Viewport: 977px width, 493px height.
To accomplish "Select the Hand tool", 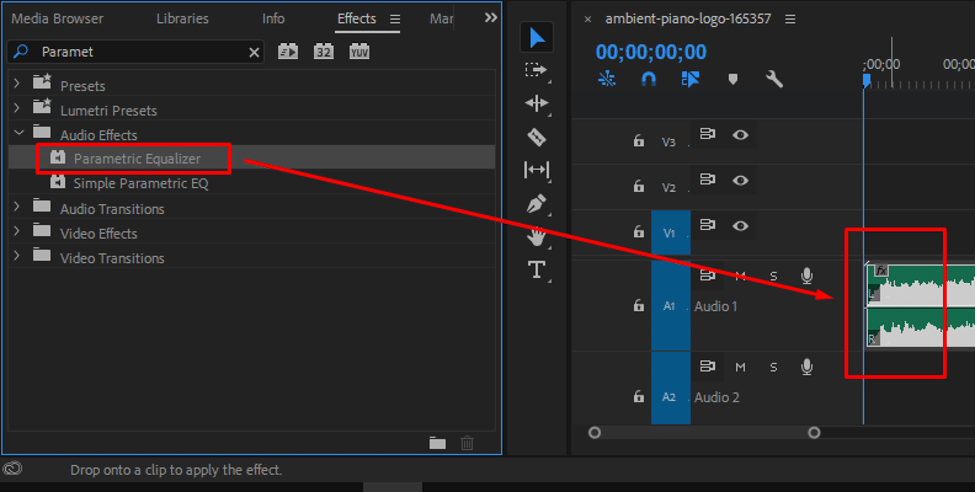I will pos(536,236).
